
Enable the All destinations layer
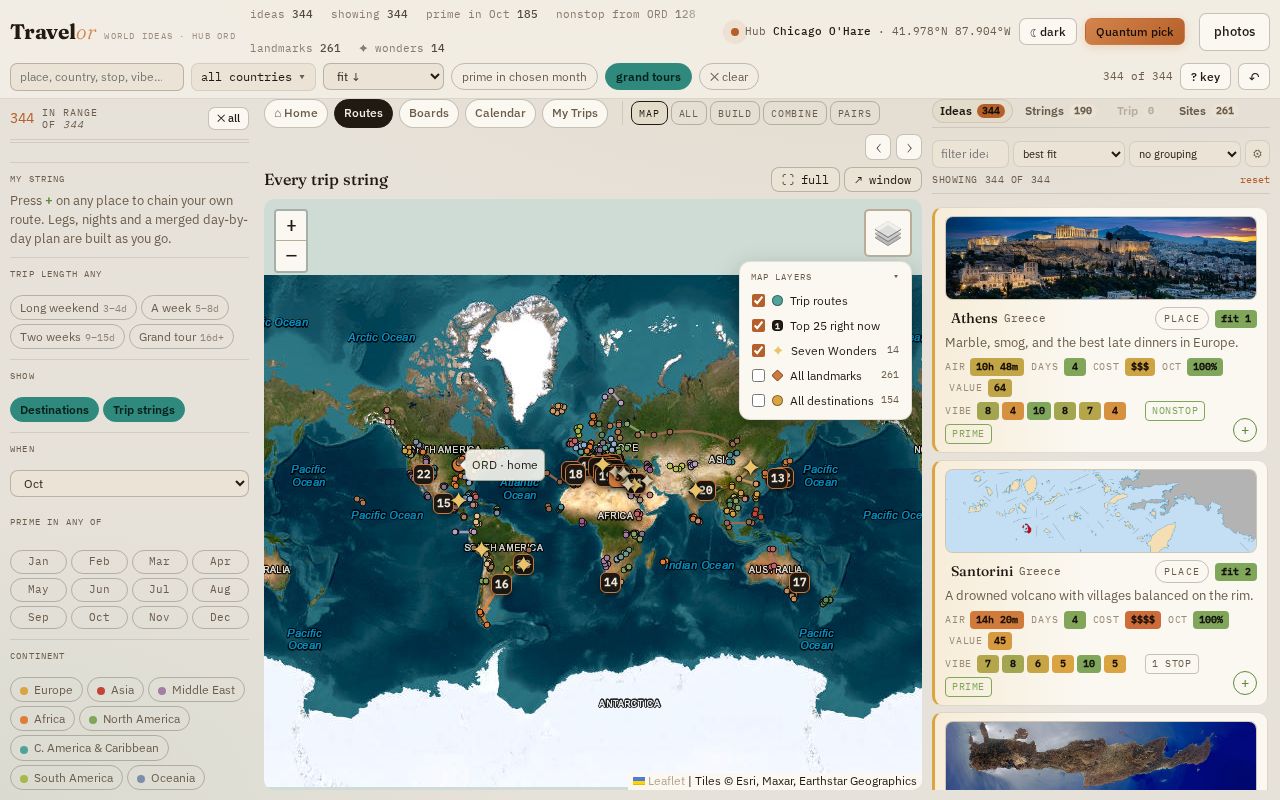(x=758, y=401)
